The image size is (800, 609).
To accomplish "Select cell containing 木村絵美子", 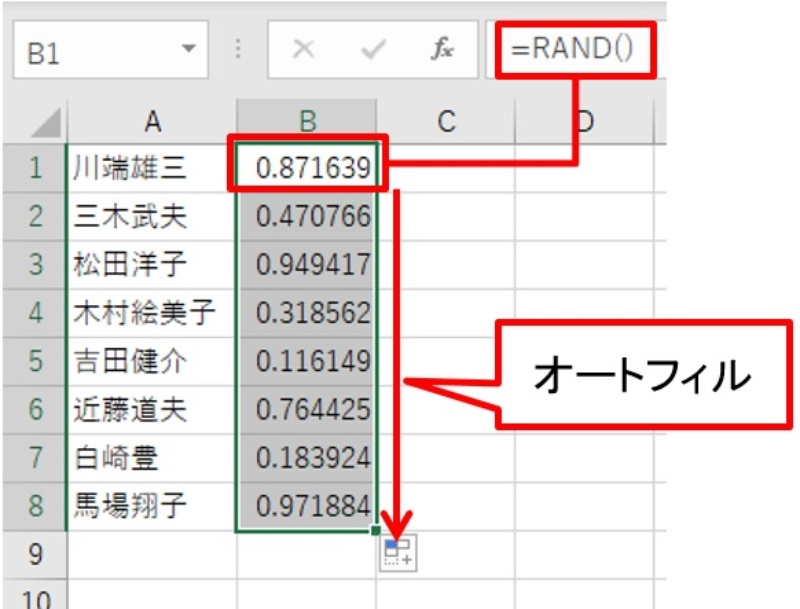I will (x=152, y=313).
